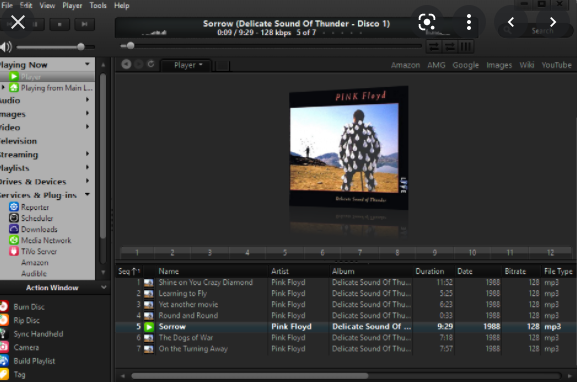Click the Delicate Sound of Thunder cover
Screen dimensions: 577x382
pos(348,148)
